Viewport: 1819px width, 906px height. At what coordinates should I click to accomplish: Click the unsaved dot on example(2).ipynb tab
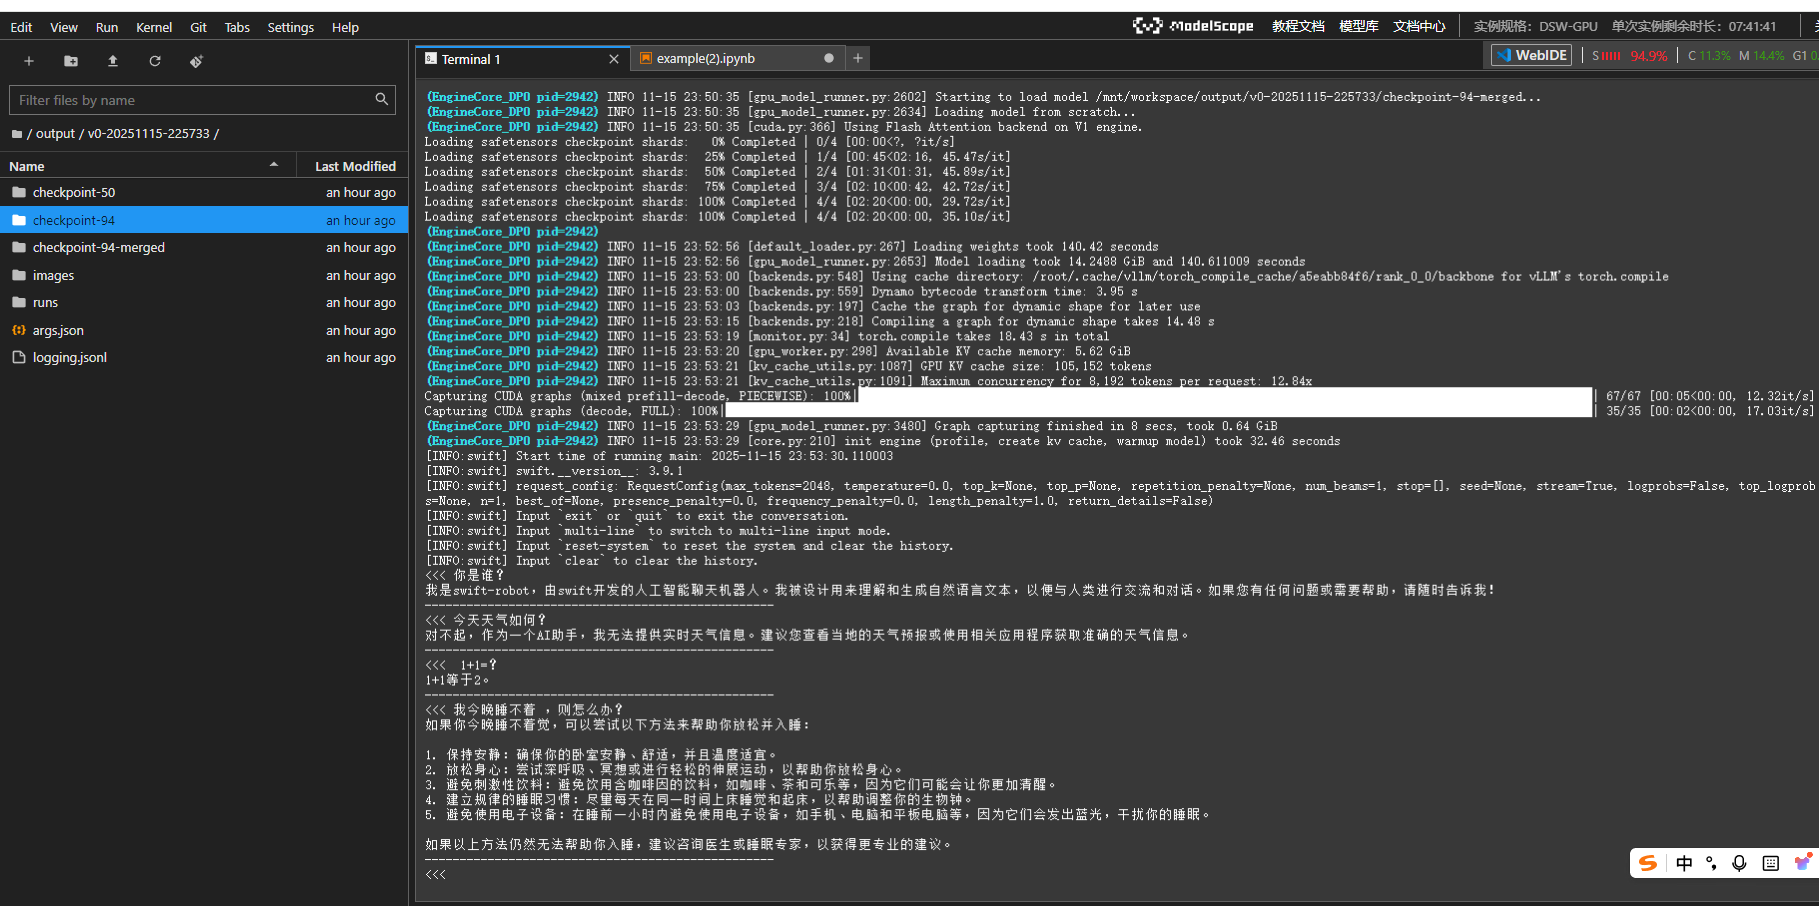(829, 58)
